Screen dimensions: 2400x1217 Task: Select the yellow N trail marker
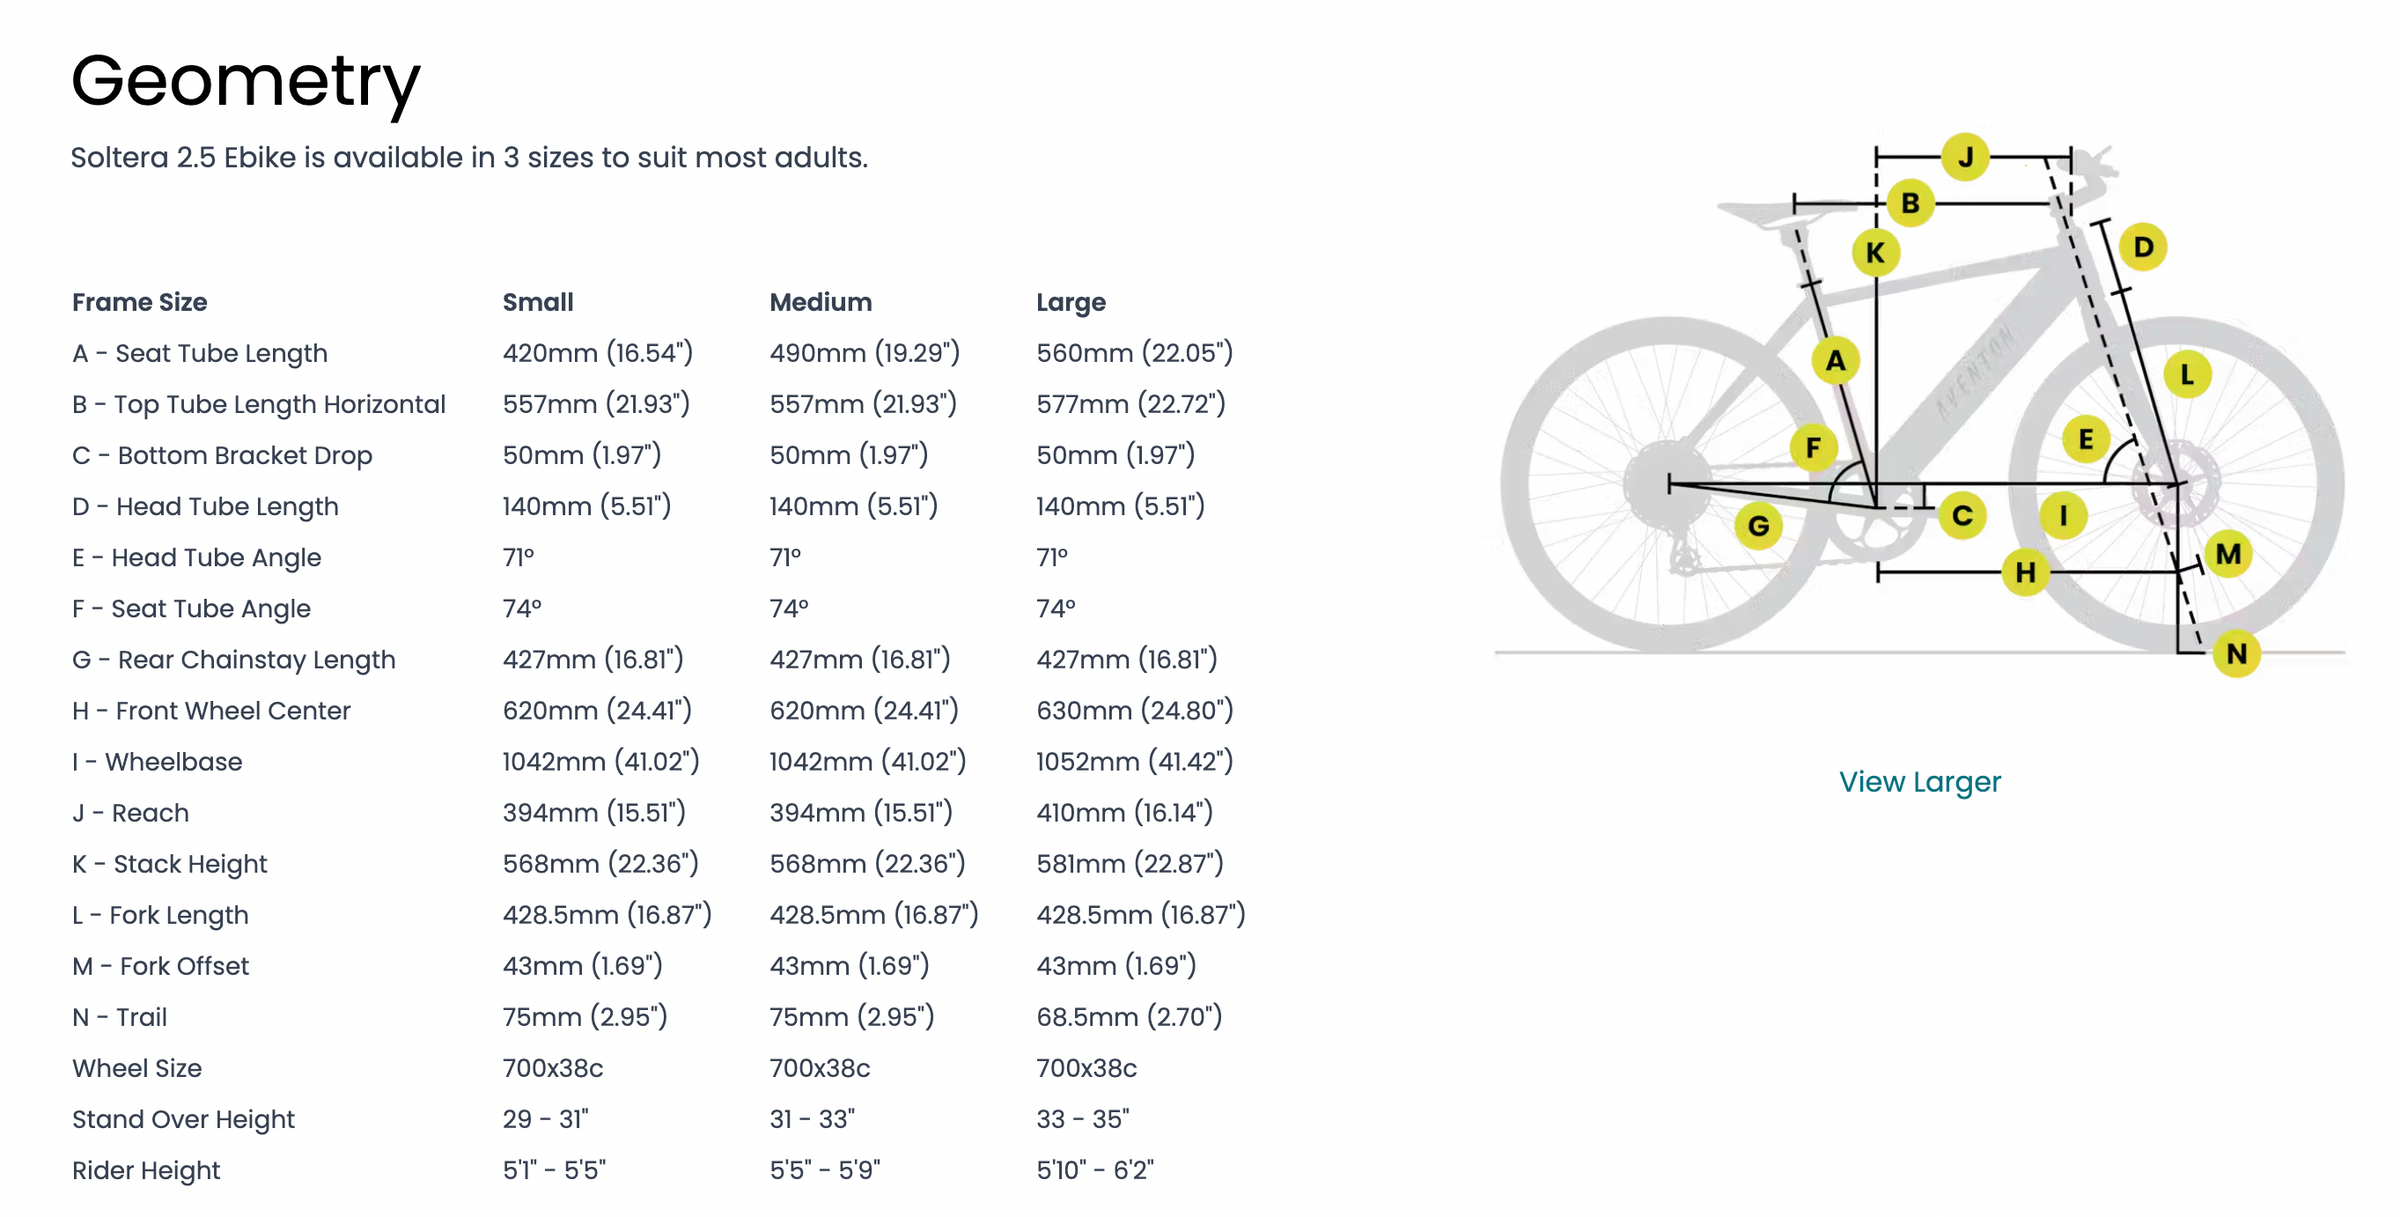point(2237,654)
